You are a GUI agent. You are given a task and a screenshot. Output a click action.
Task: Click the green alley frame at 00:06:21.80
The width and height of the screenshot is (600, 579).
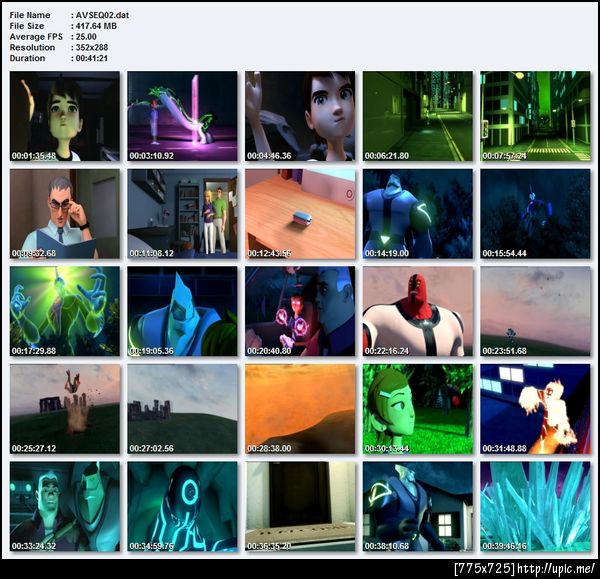coord(417,116)
